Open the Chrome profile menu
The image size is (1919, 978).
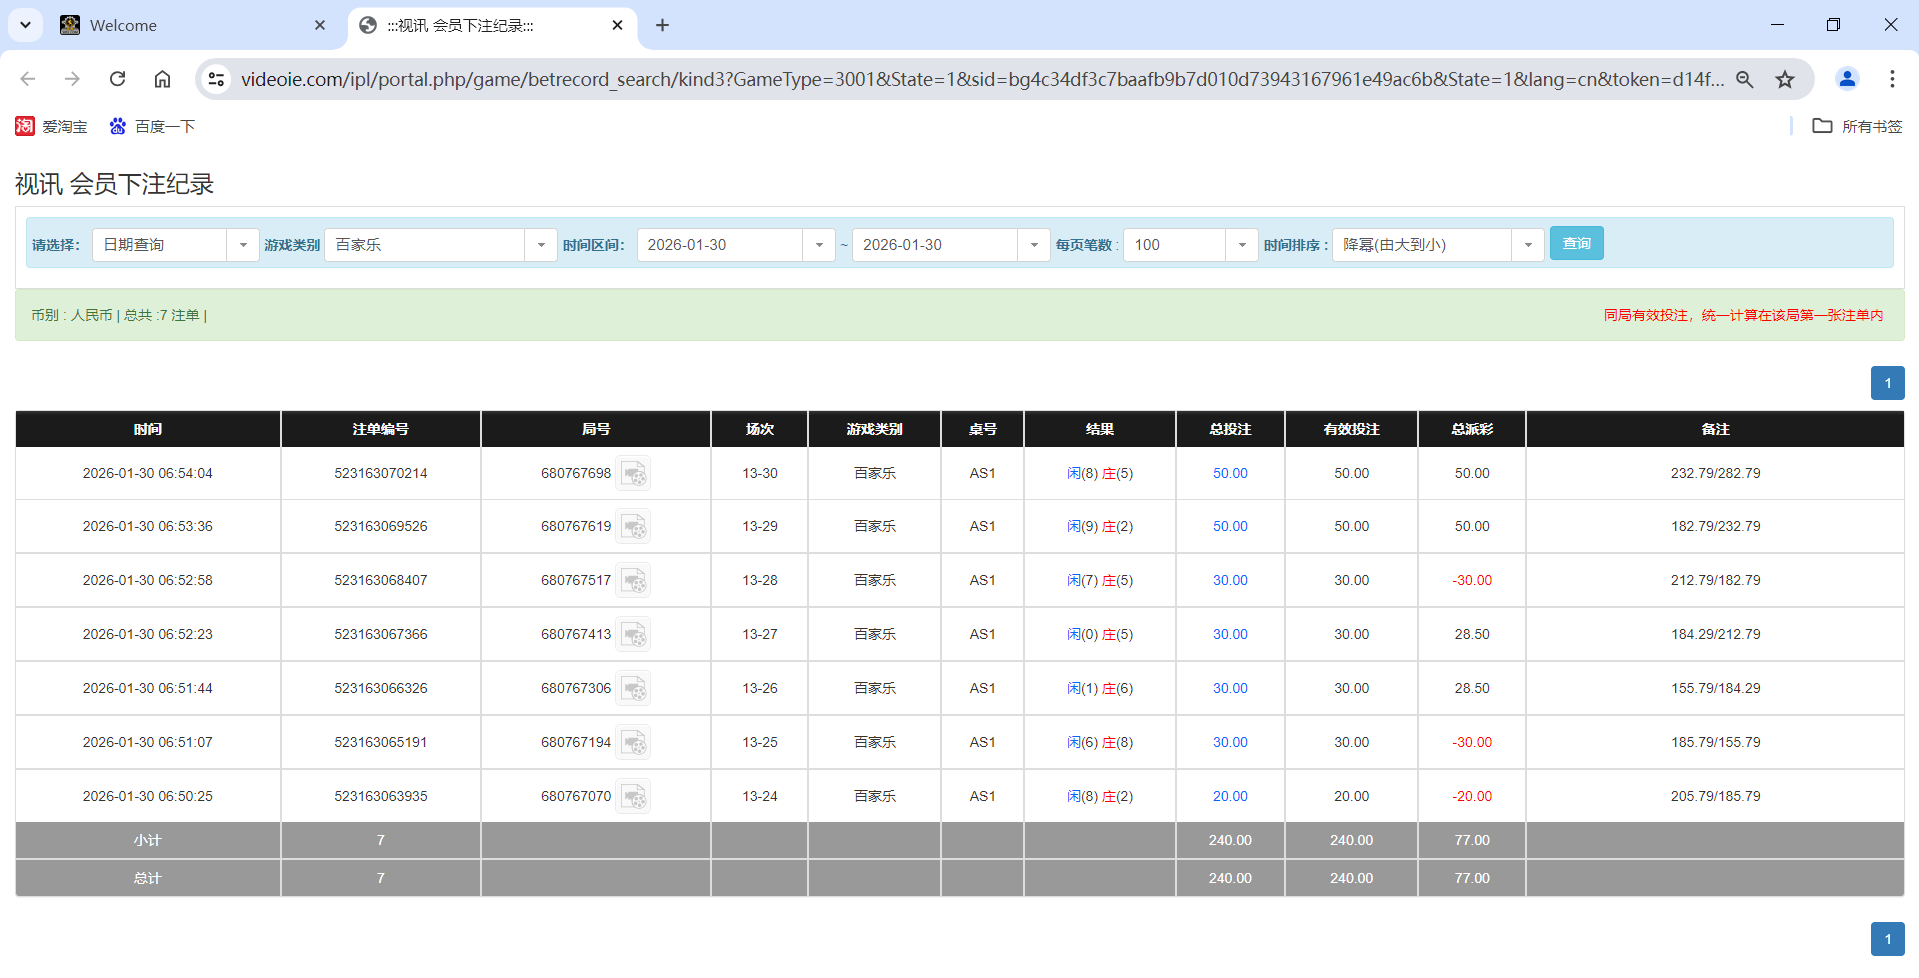pyautogui.click(x=1847, y=79)
